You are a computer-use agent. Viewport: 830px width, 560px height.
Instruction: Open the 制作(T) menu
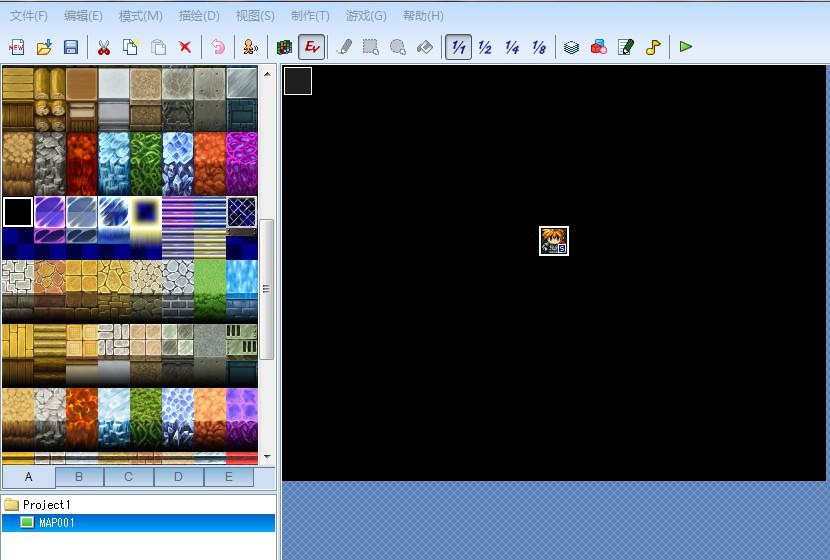click(310, 16)
